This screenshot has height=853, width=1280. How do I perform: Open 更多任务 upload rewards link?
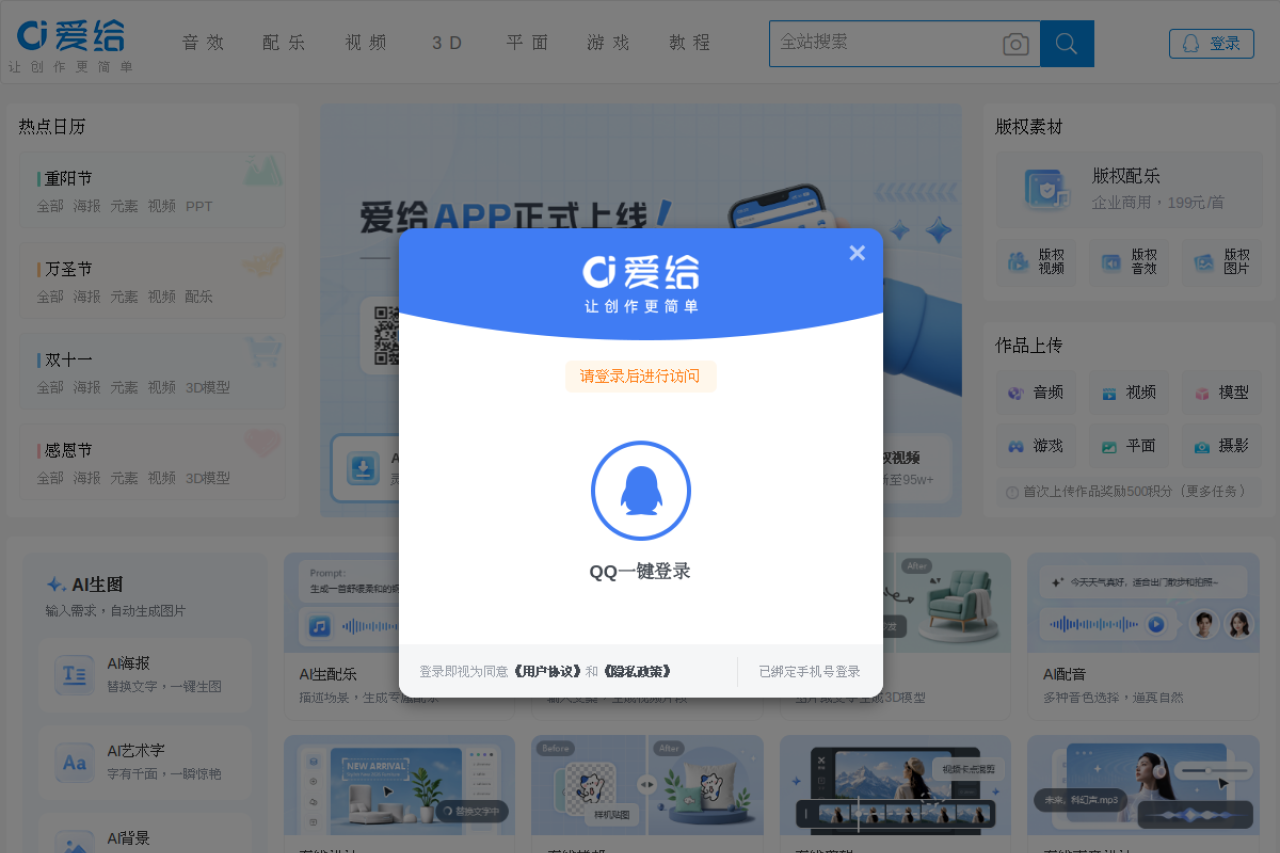[x=1214, y=492]
